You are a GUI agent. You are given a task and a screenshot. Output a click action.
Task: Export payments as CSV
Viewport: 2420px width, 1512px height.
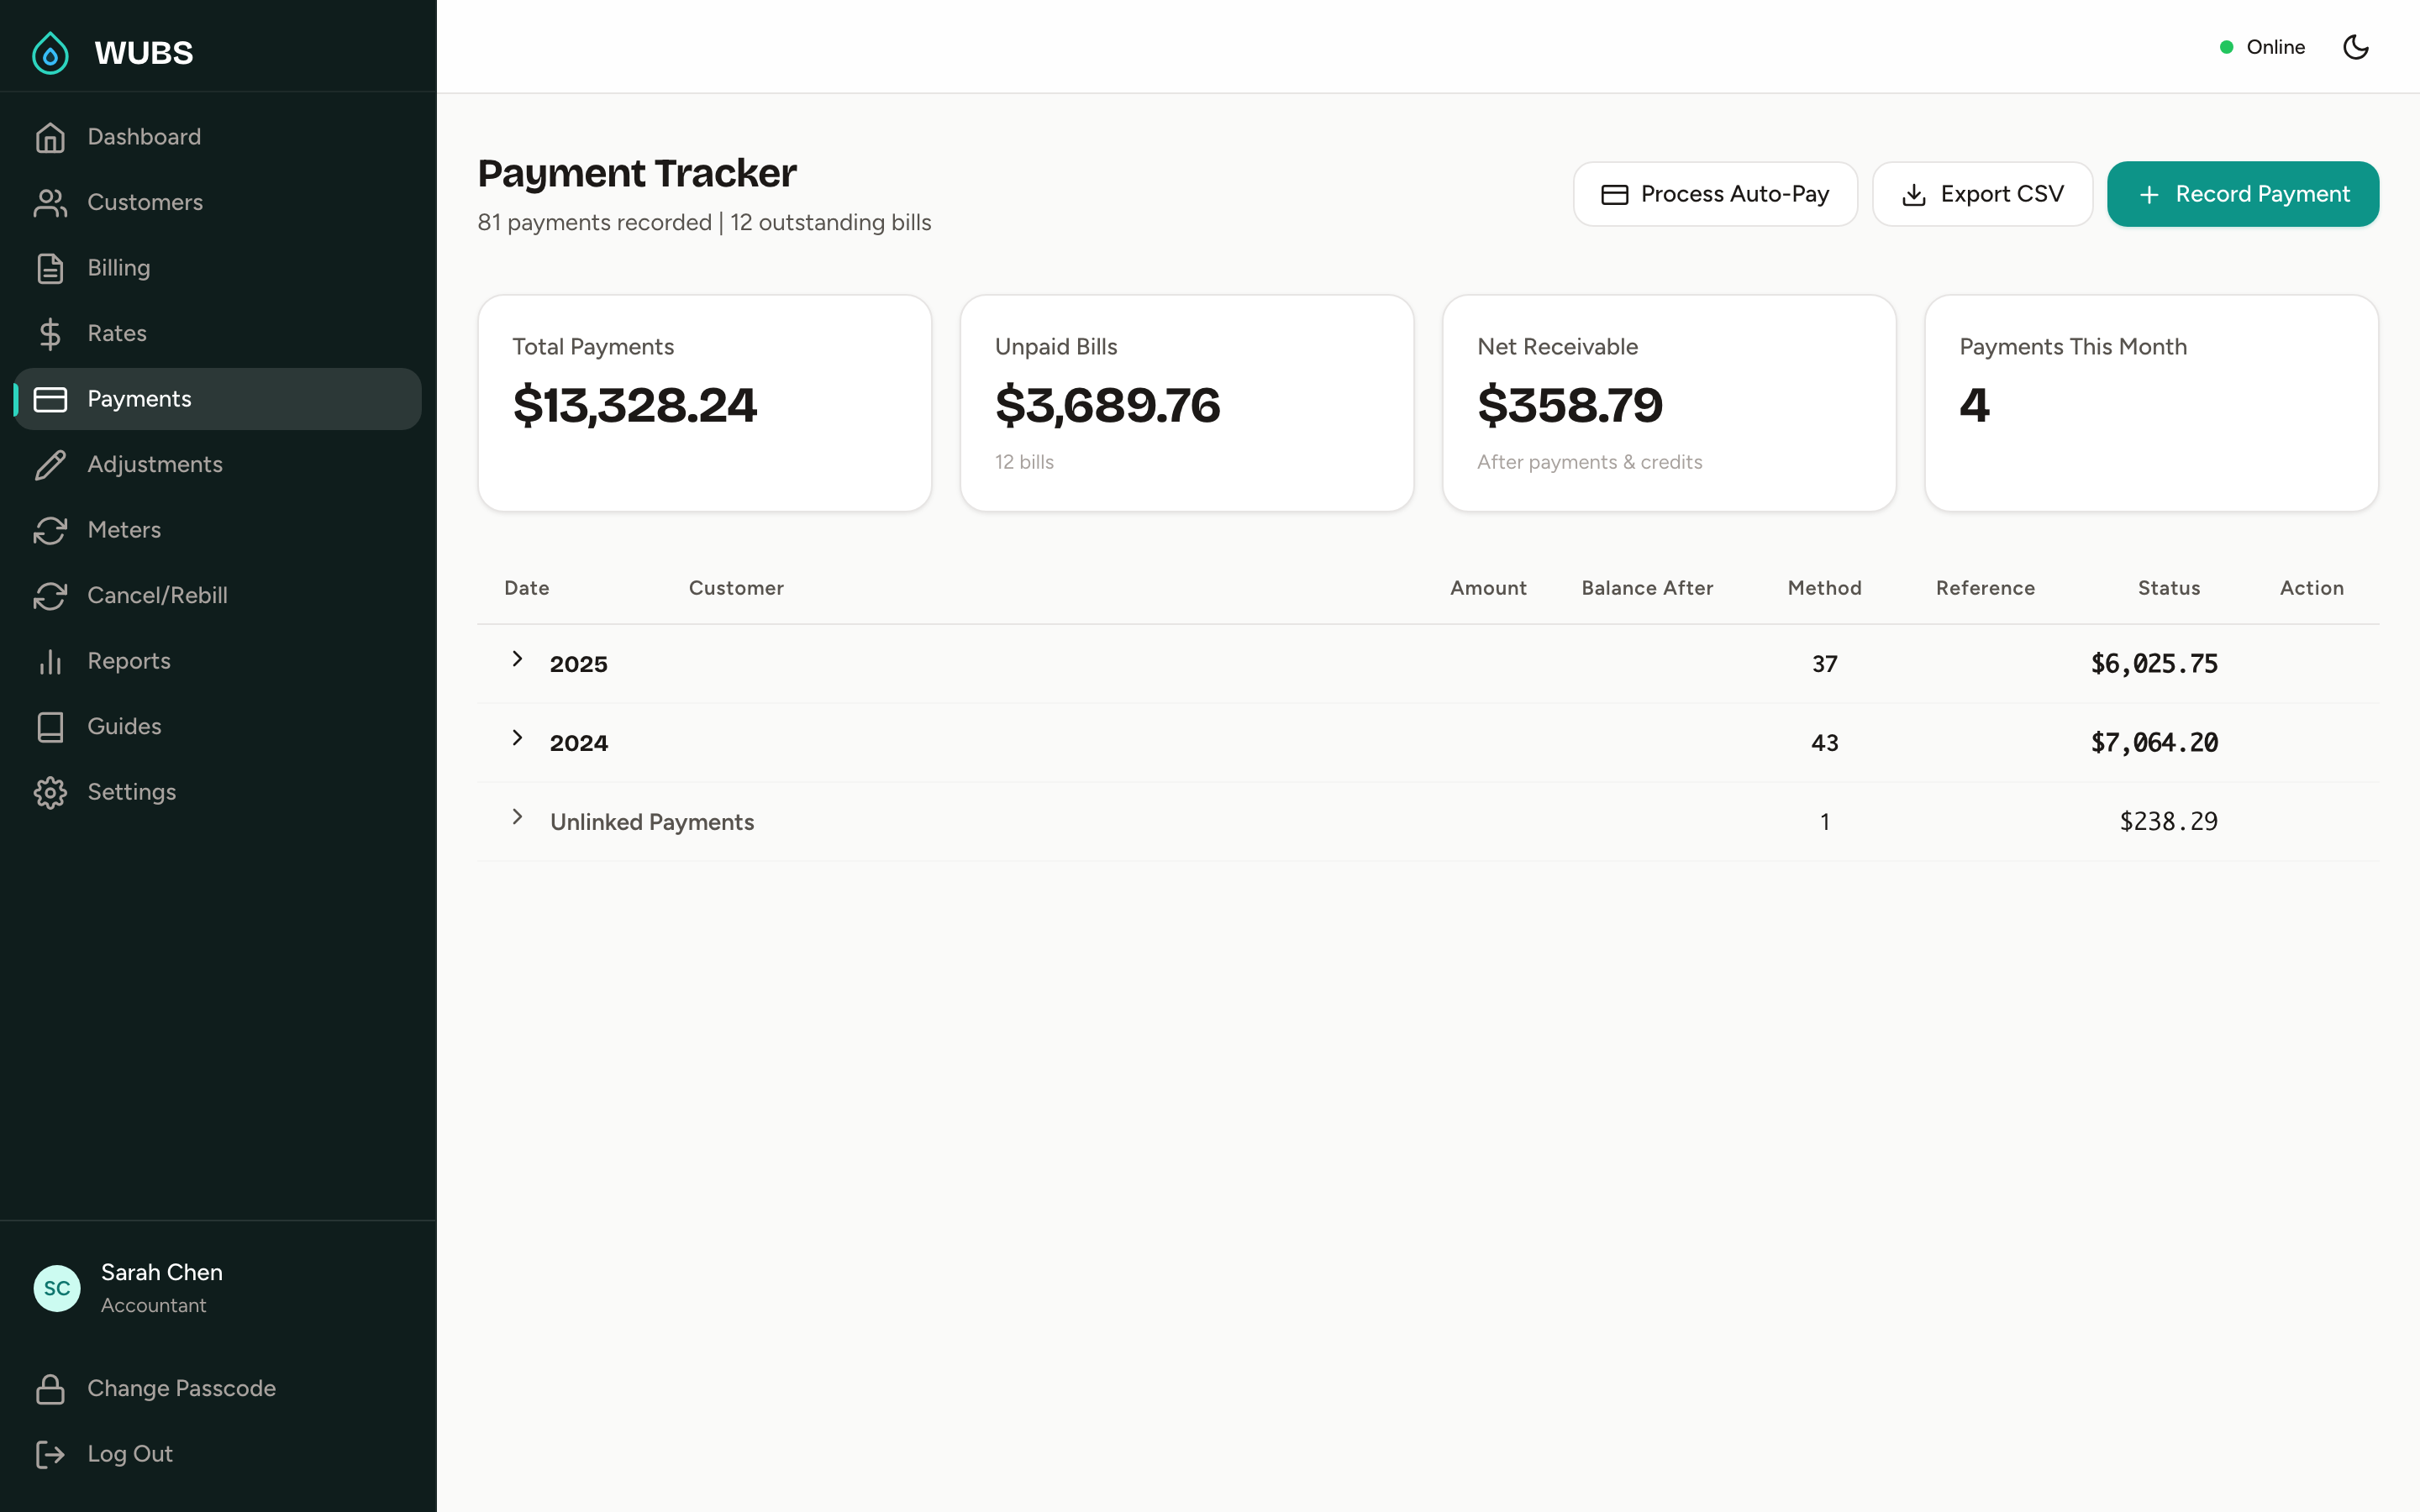click(1982, 194)
